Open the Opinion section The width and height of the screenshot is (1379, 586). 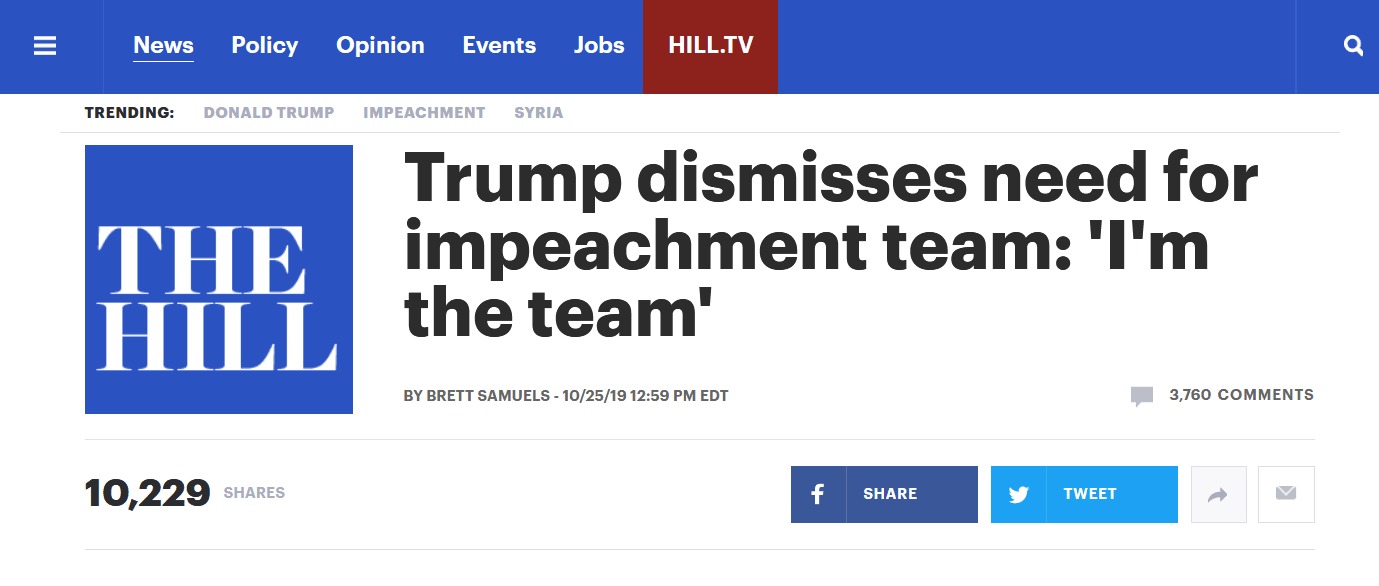tap(380, 46)
